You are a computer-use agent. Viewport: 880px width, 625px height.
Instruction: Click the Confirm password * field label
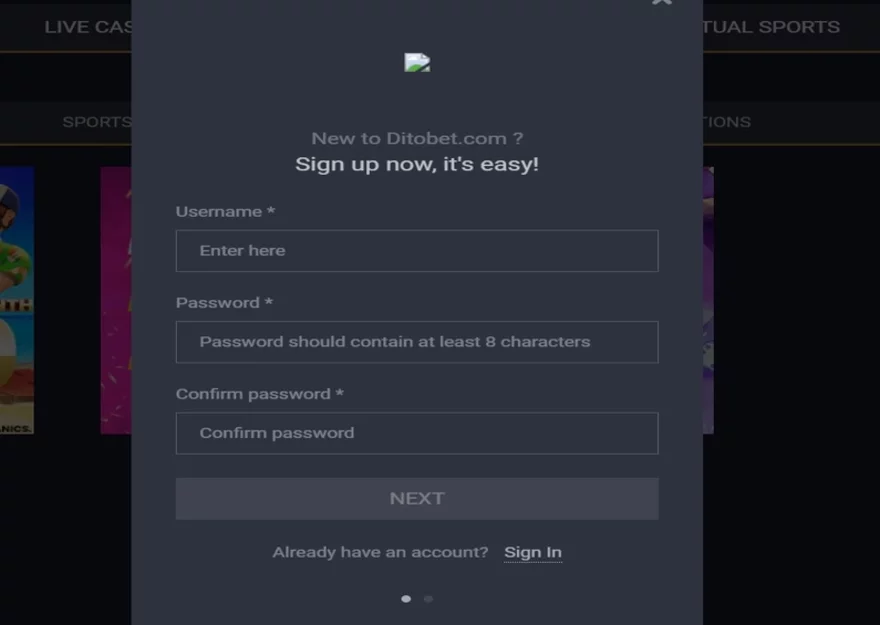[259, 394]
